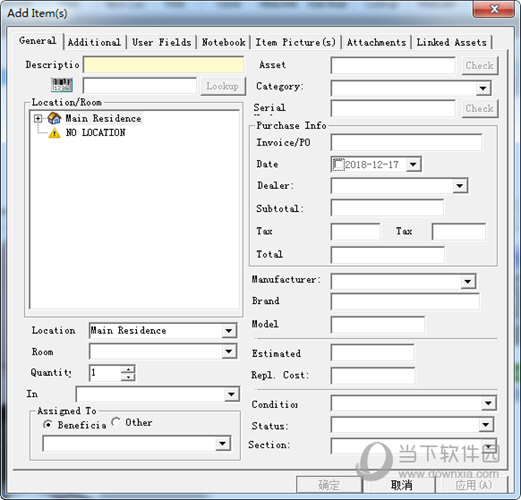Click the Asset input field
The image size is (521, 500).
click(x=393, y=65)
